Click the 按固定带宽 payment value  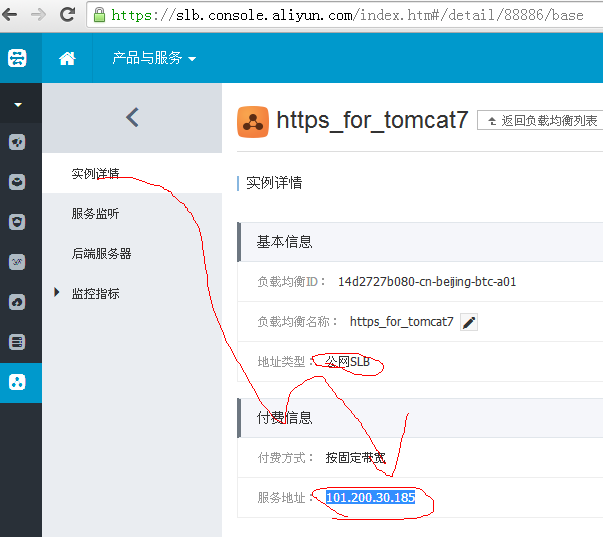[355, 458]
